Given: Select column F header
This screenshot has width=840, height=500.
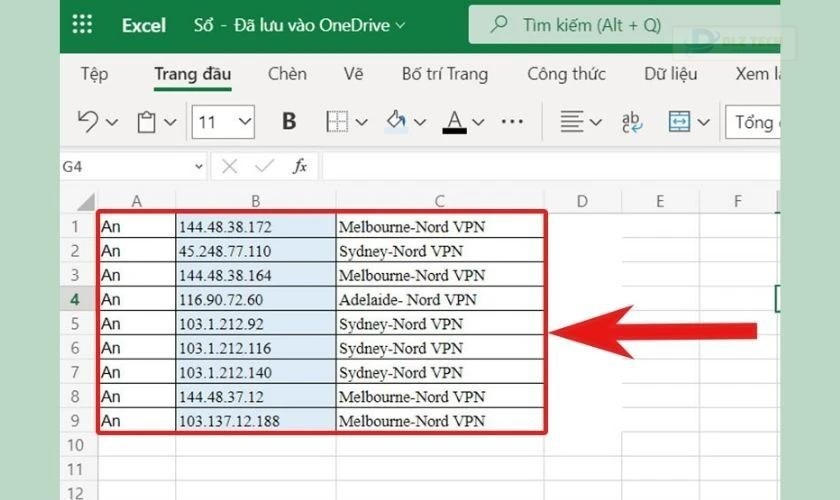Looking at the screenshot, I should coord(738,202).
